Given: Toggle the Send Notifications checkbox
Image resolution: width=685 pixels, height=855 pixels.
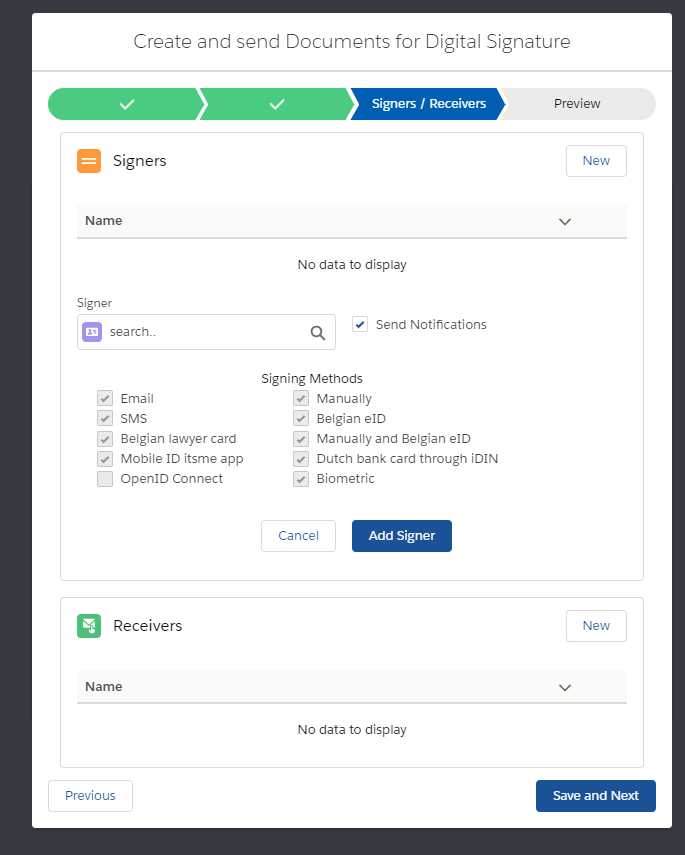Looking at the screenshot, I should click(x=360, y=324).
